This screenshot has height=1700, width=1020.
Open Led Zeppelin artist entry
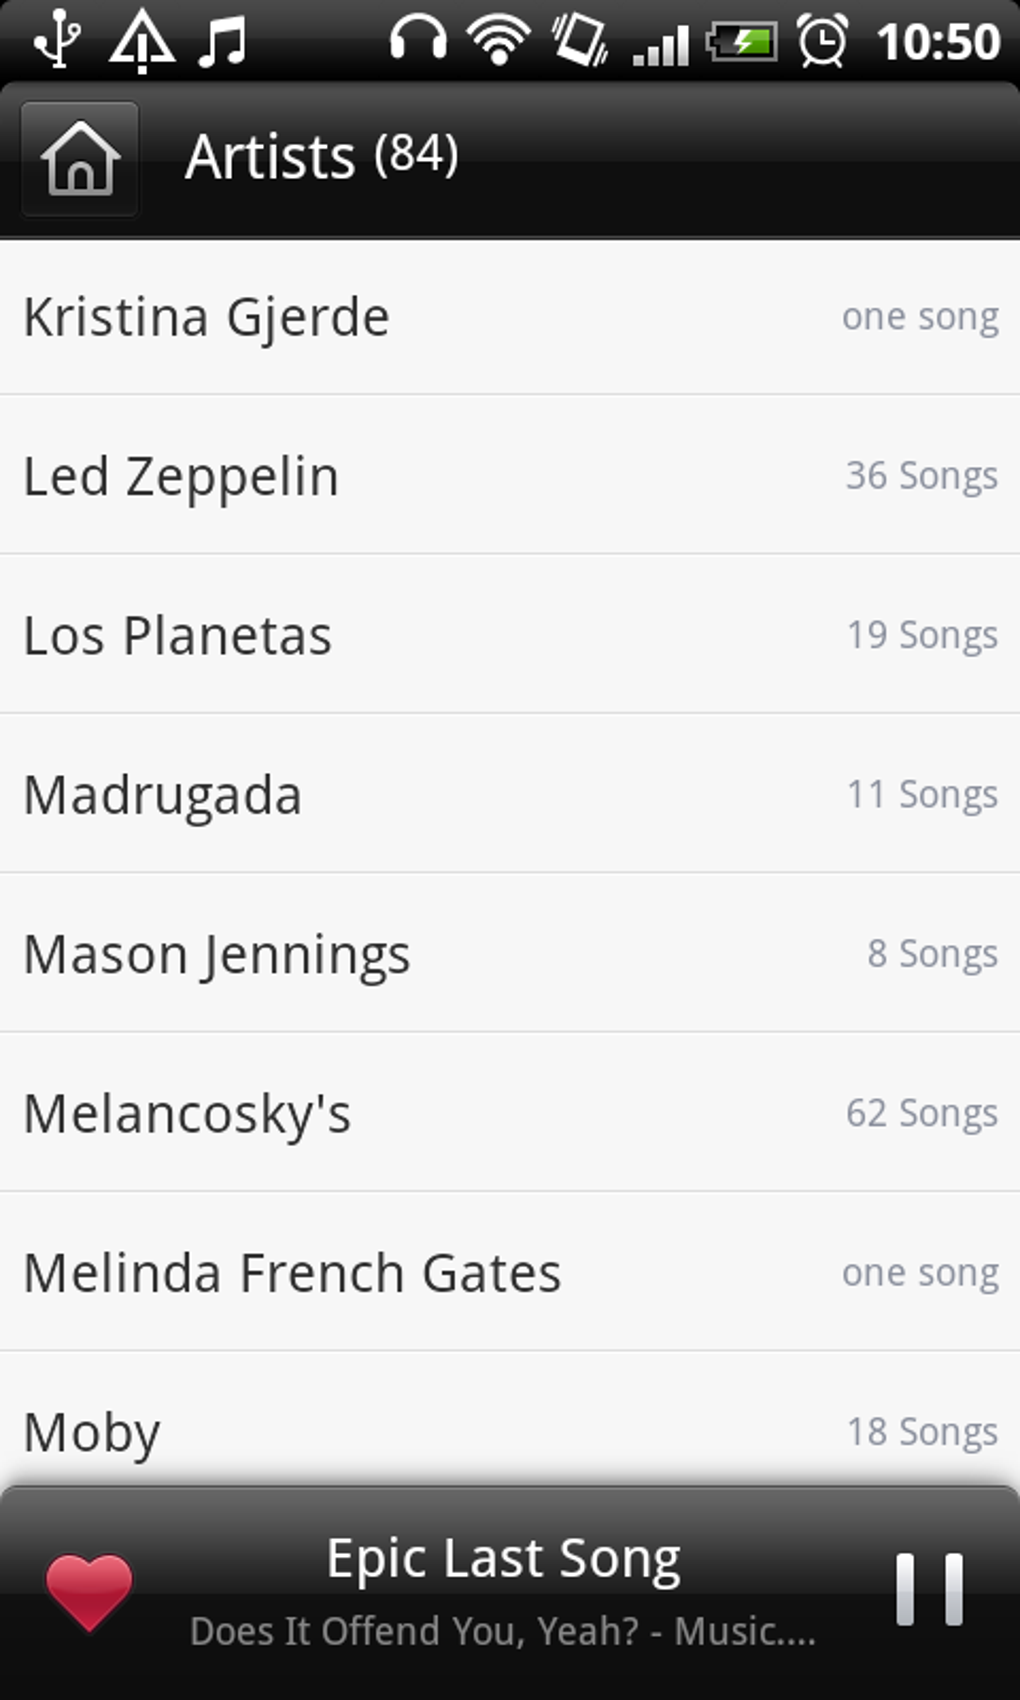[510, 476]
